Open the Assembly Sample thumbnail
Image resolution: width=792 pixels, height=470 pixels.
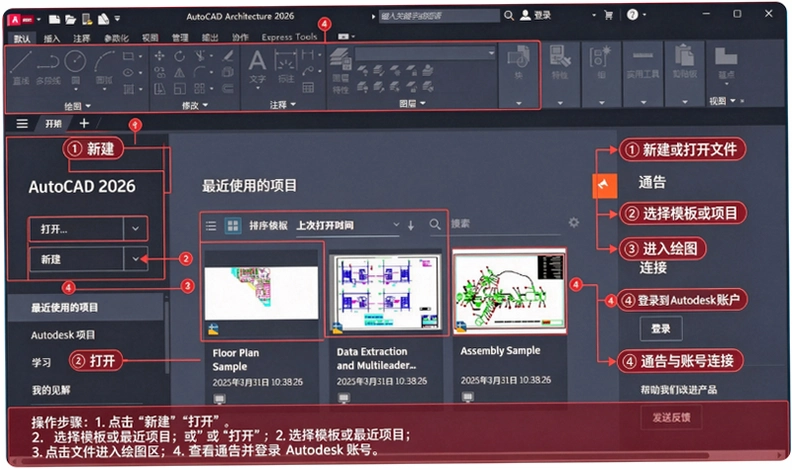[509, 292]
